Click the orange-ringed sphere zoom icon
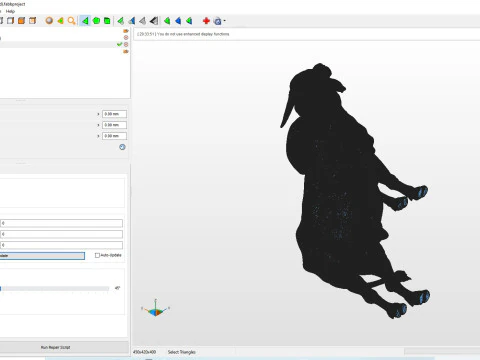This screenshot has width=480, height=360. [x=49, y=21]
